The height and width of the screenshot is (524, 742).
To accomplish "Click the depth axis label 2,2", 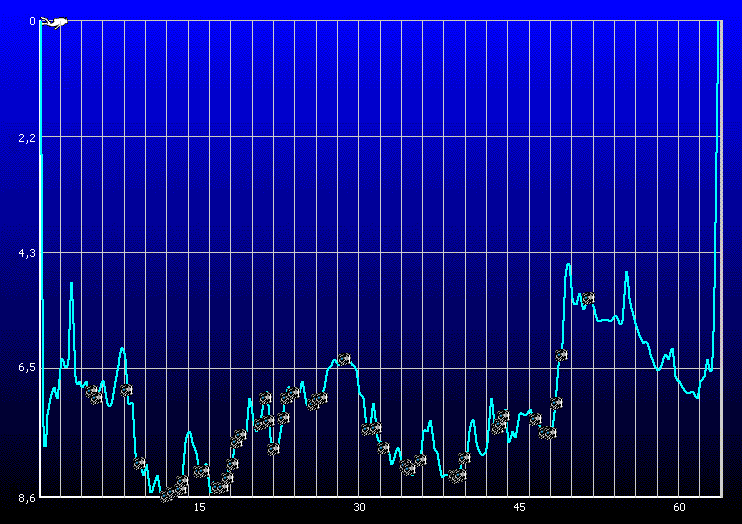I will click(x=26, y=138).
